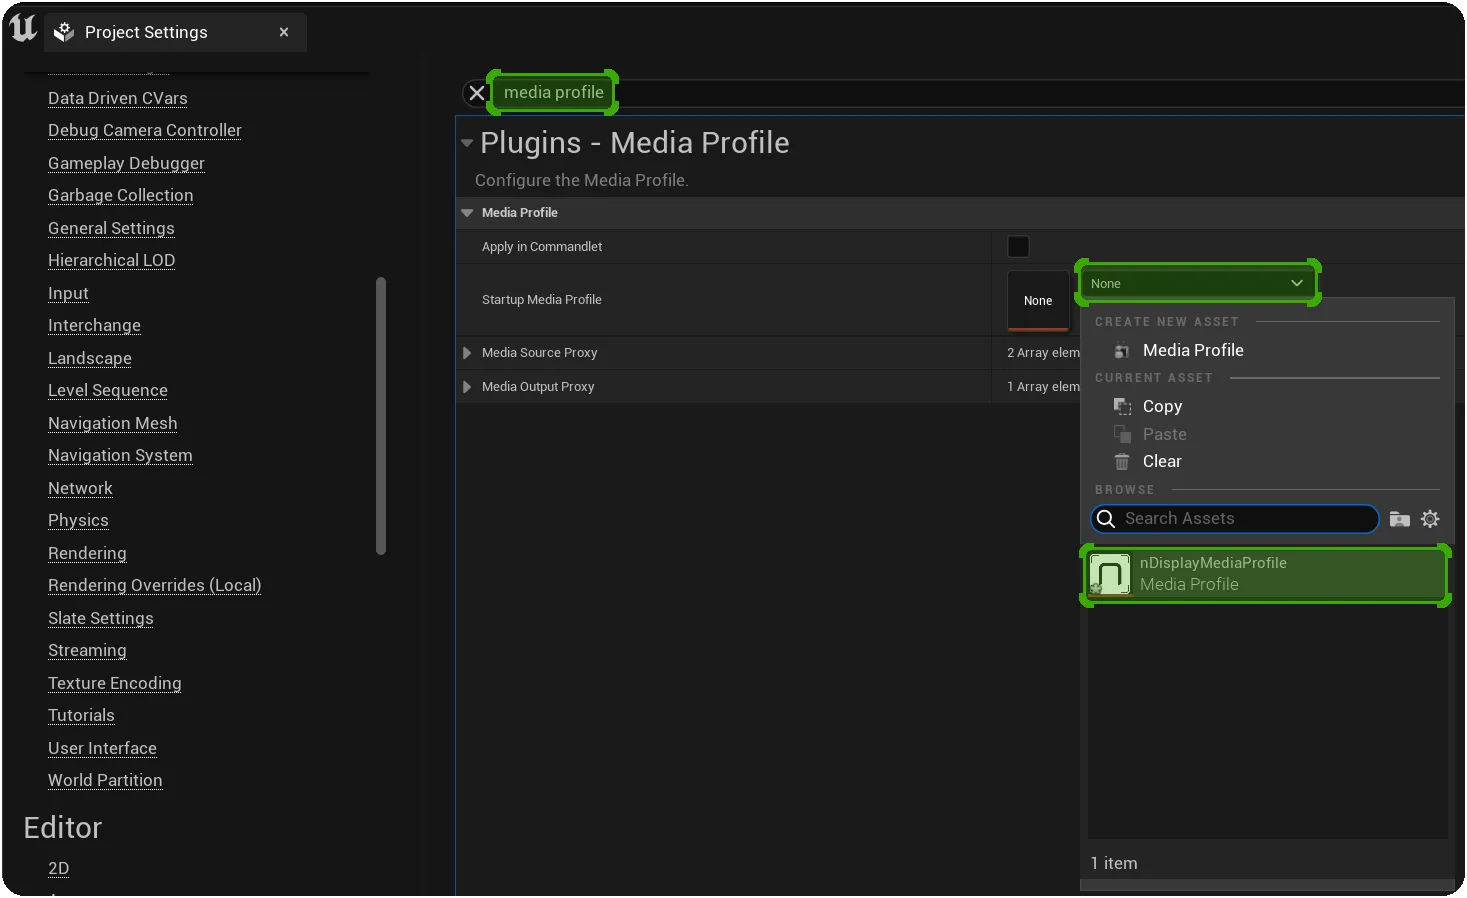
Task: Open the Navigation System settings
Action: 120,455
